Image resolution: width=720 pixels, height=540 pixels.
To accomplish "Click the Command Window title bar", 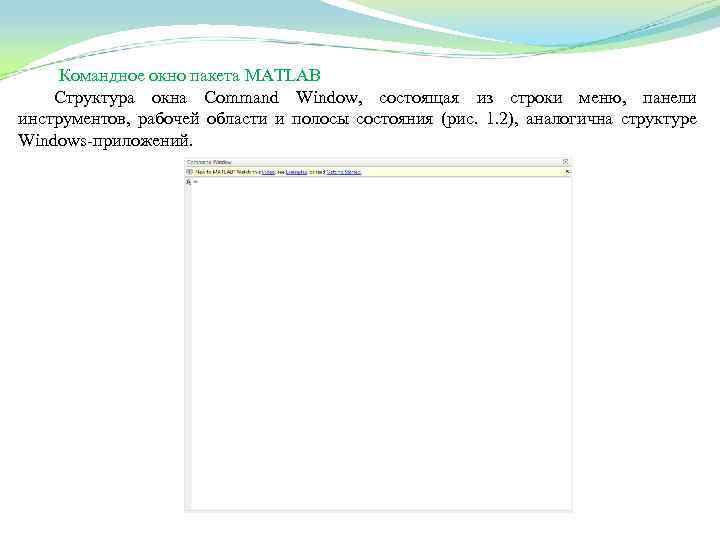I will tap(377, 162).
